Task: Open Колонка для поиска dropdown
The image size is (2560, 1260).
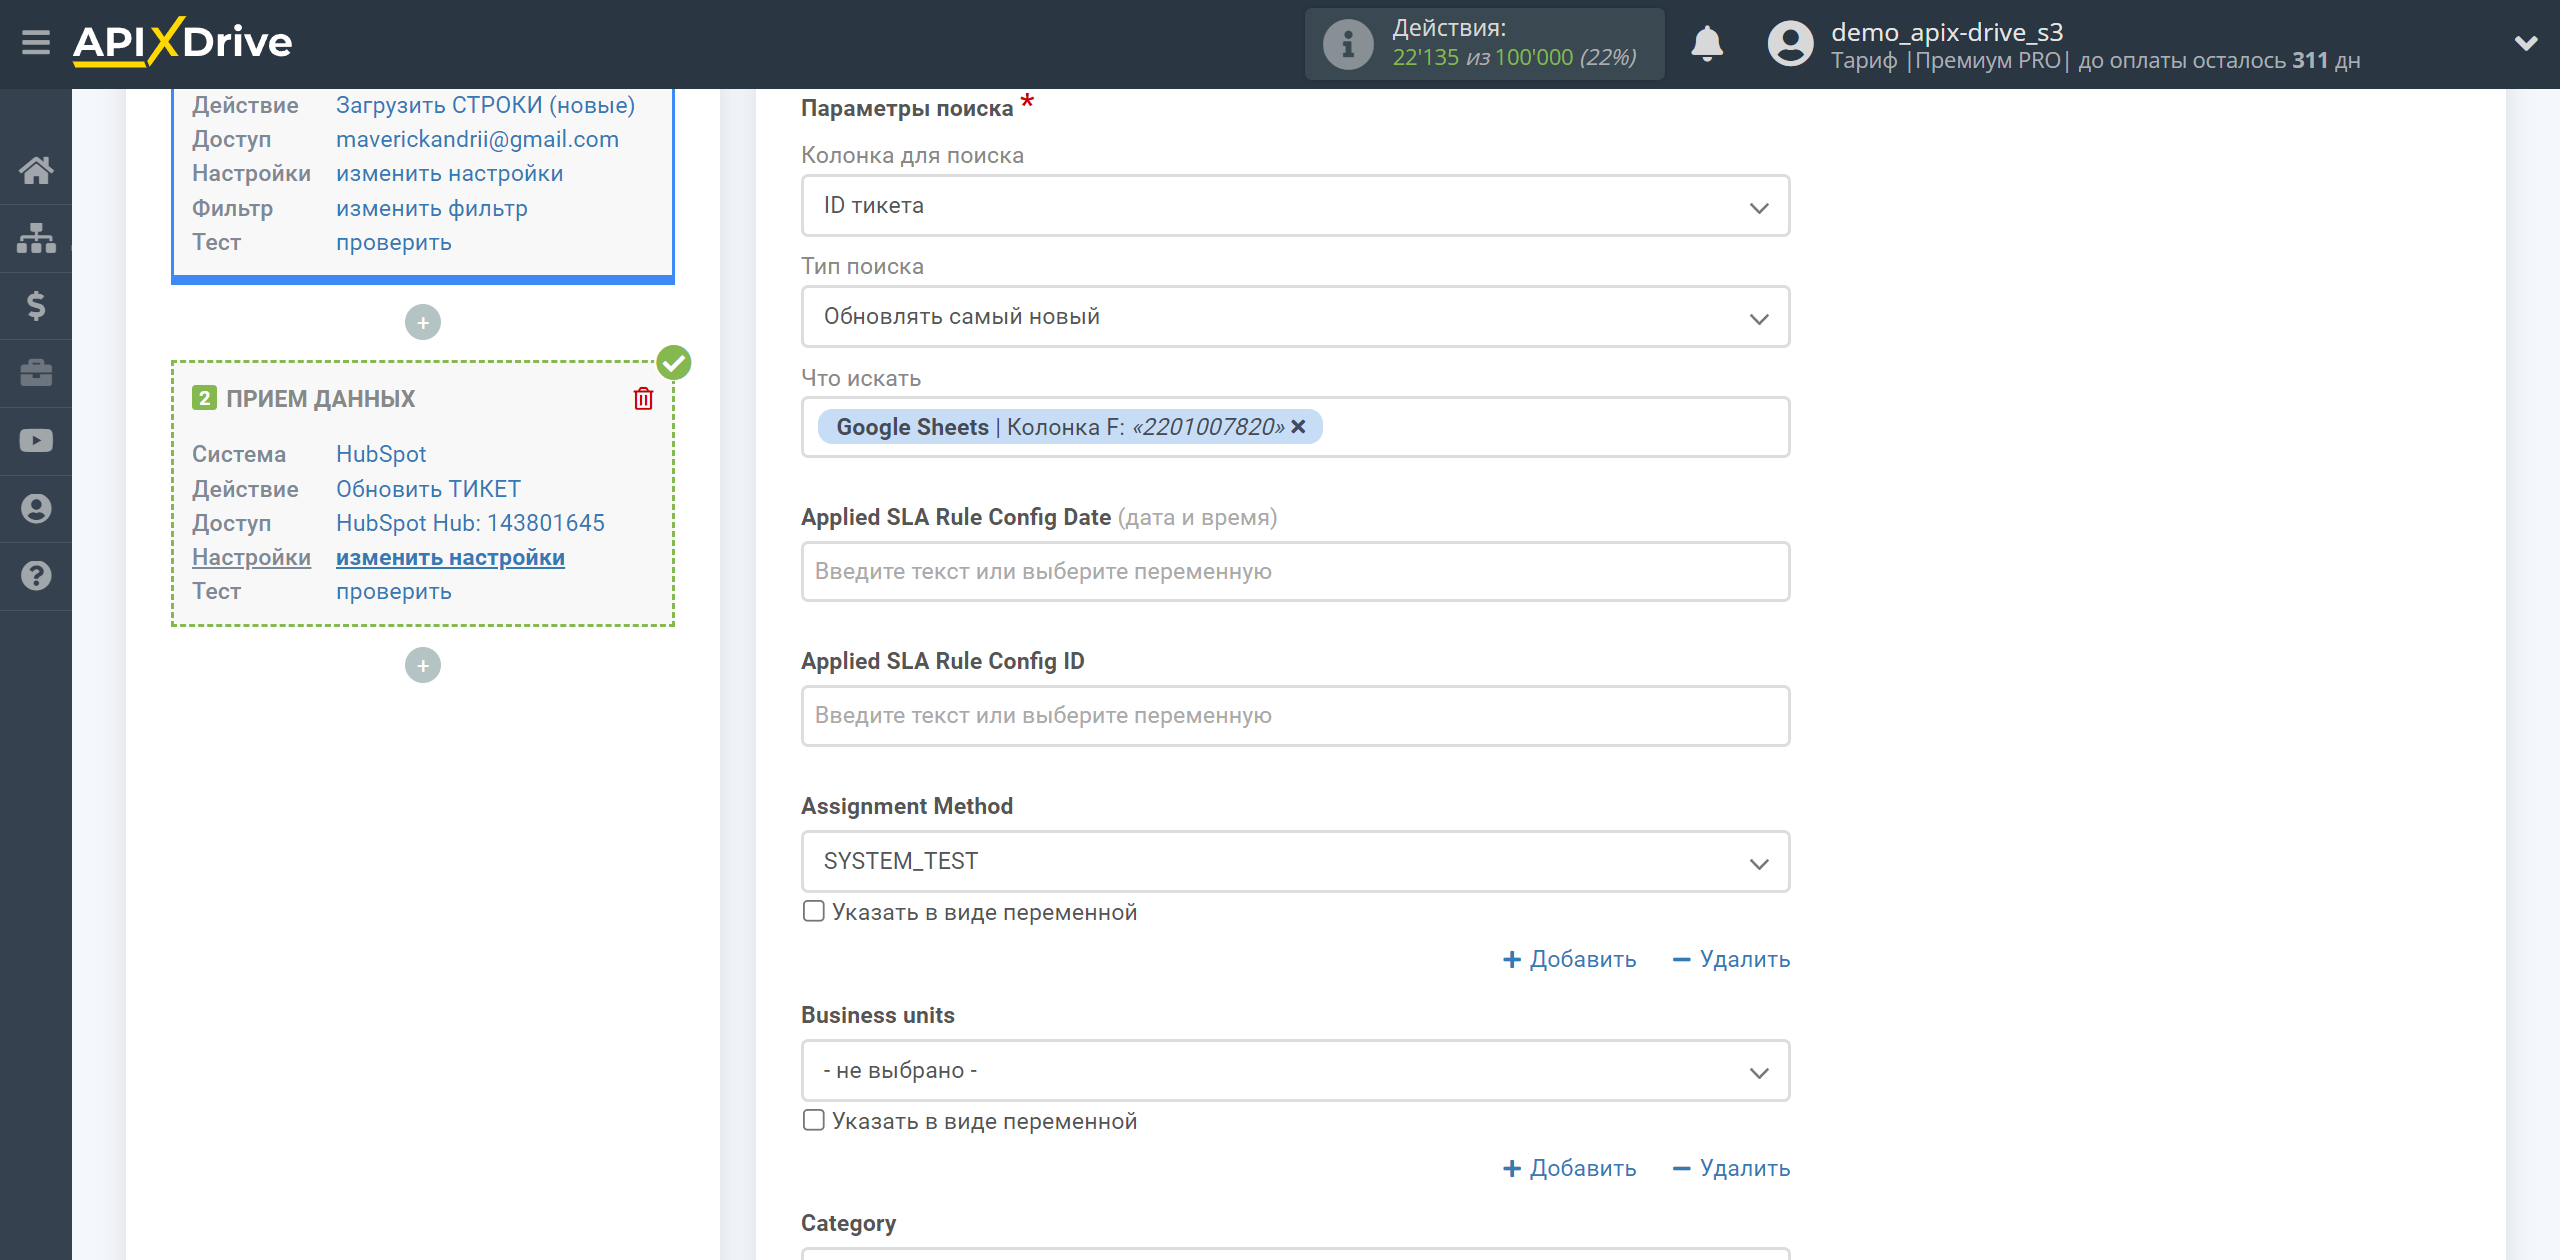Action: pyautogui.click(x=1295, y=206)
